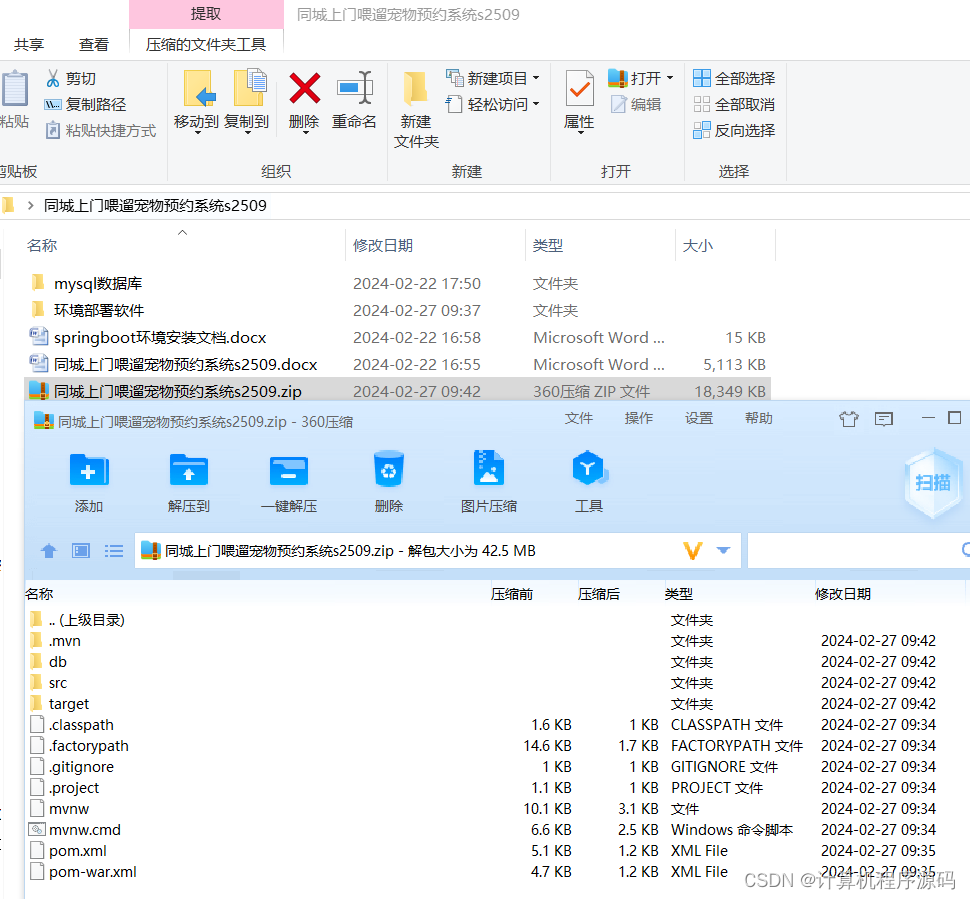
Task: Select the mysql数据库 folder
Action: 98,283
